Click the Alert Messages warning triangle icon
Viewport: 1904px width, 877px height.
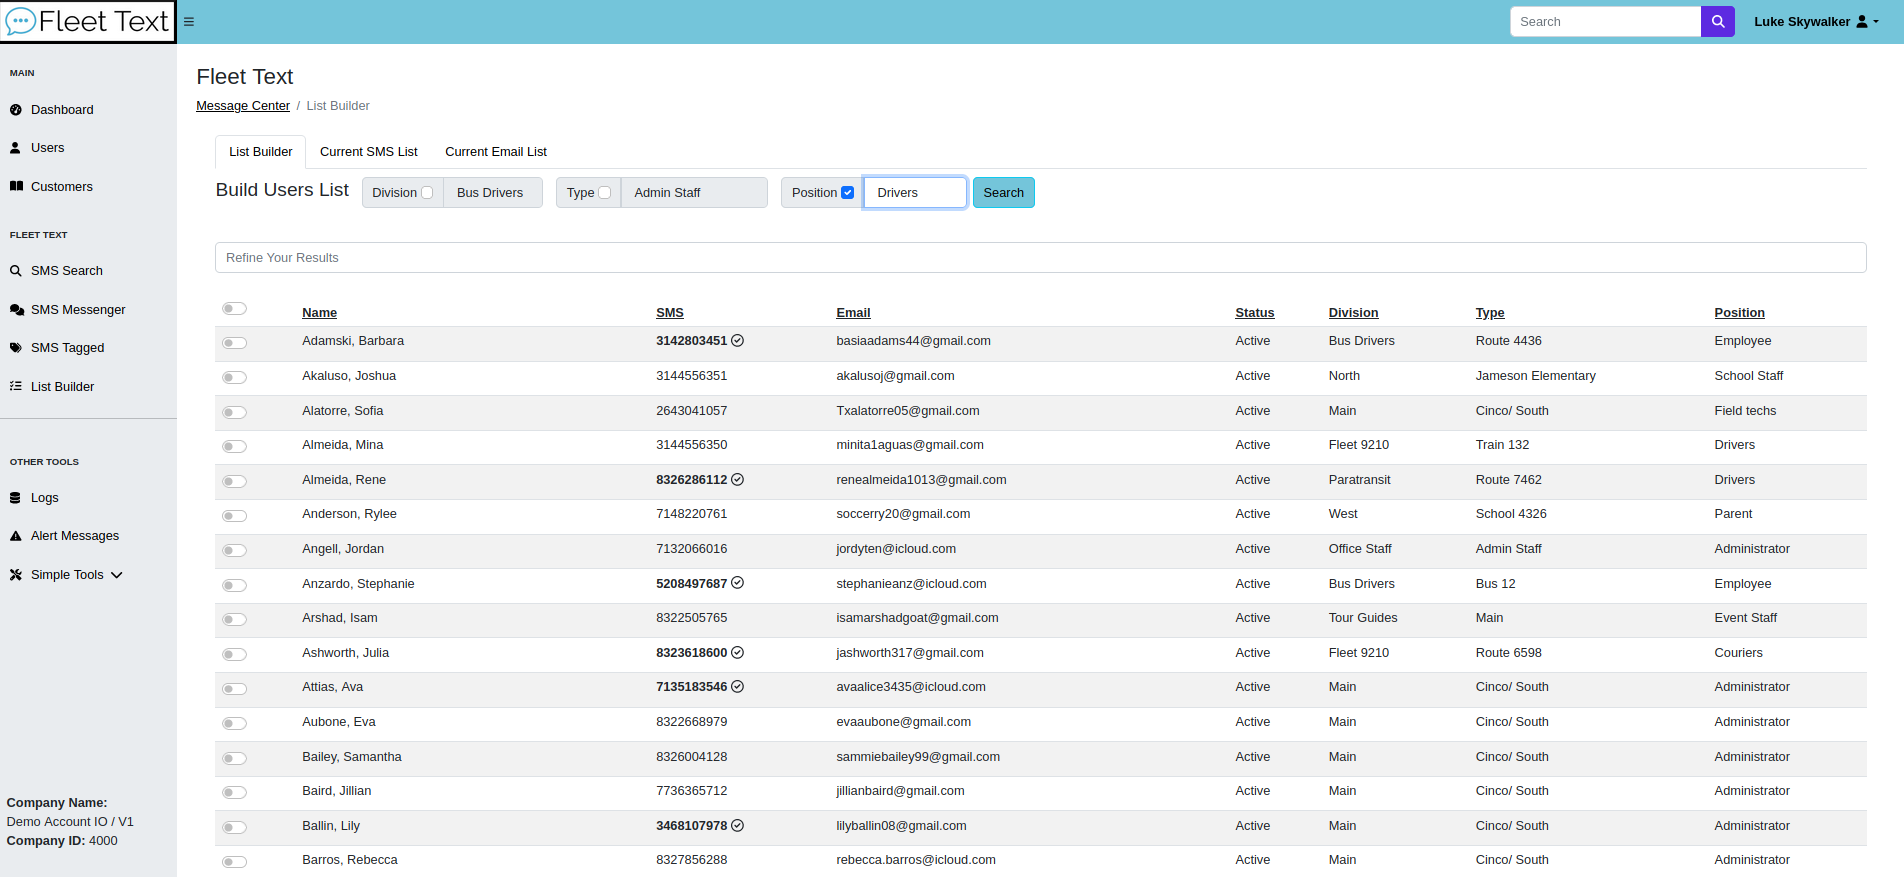16,536
